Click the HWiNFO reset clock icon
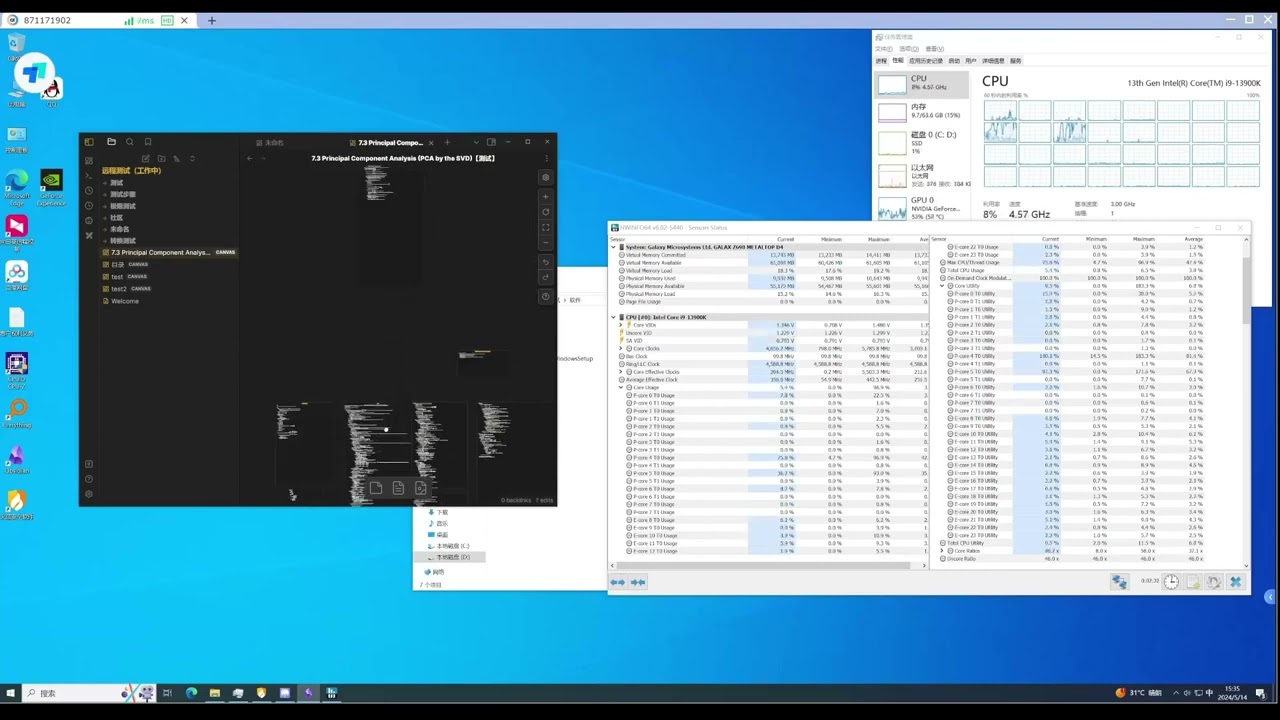Viewport: 1280px width, 720px height. click(x=1171, y=582)
